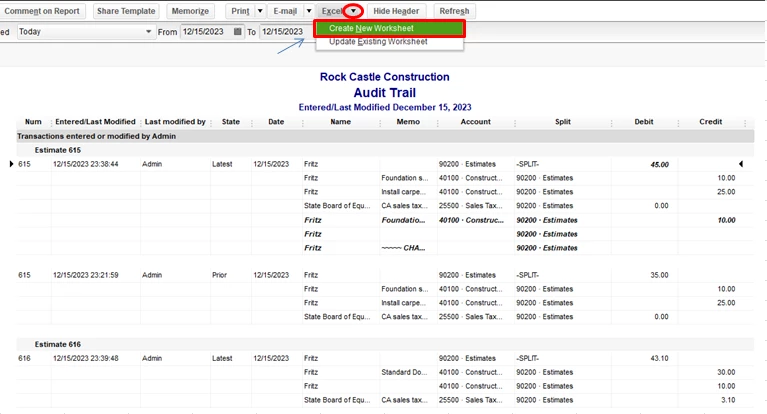Refresh the report
Viewport: 767px width, 414px height.
(454, 11)
